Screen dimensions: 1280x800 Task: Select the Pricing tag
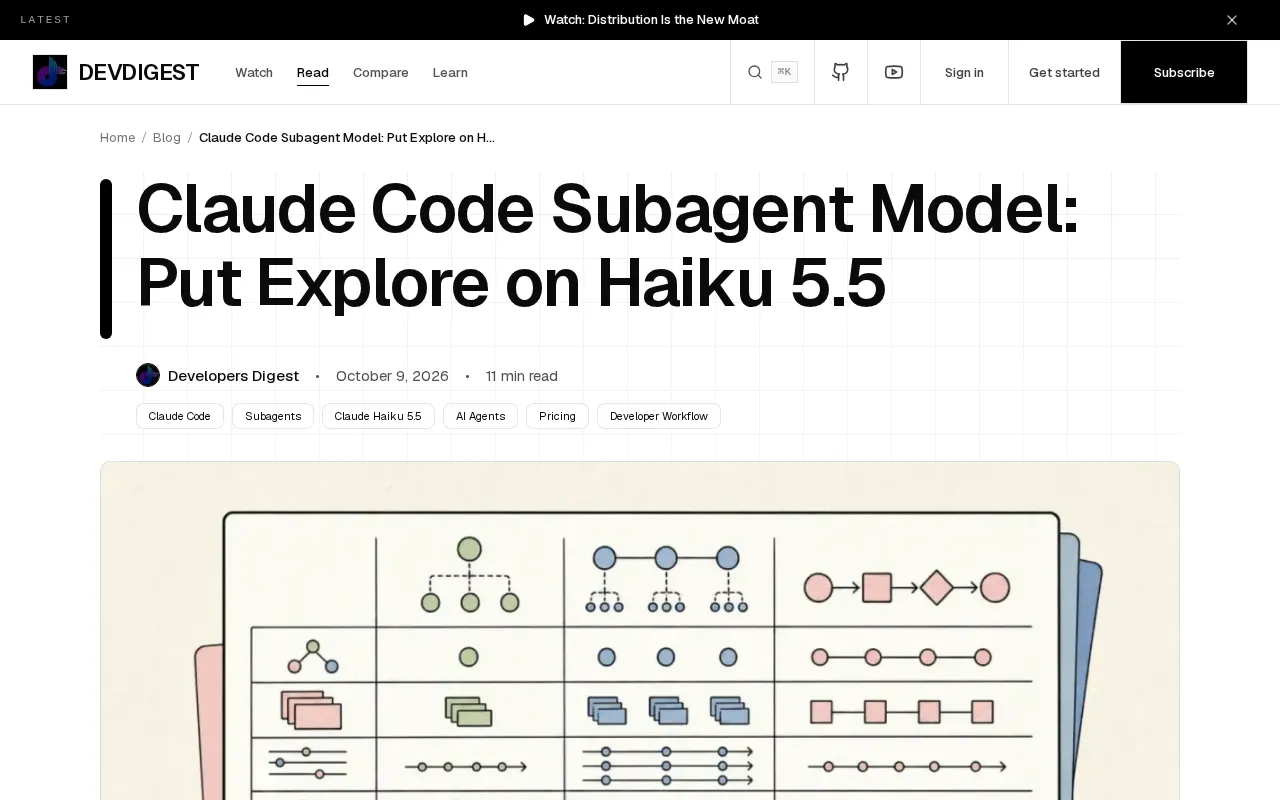coord(557,416)
